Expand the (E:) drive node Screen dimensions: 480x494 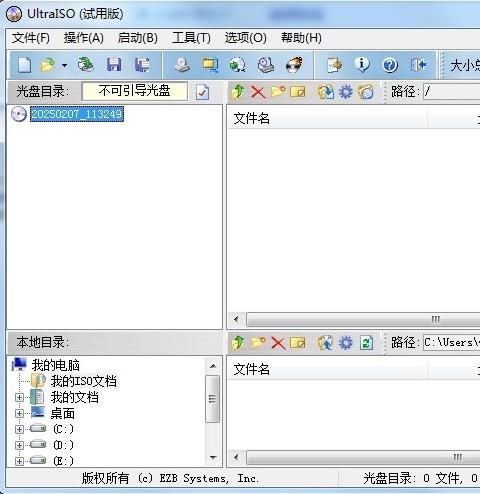coord(19,461)
